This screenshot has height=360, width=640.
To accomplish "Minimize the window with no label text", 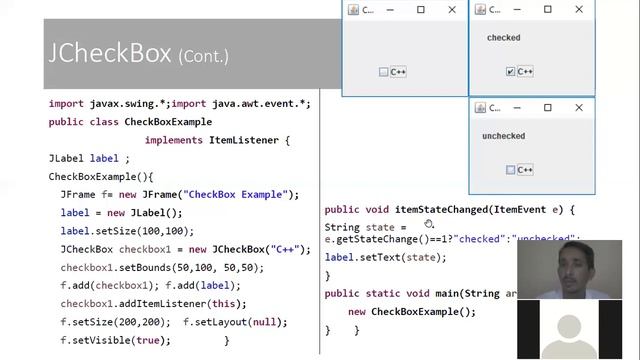I will tap(390, 10).
